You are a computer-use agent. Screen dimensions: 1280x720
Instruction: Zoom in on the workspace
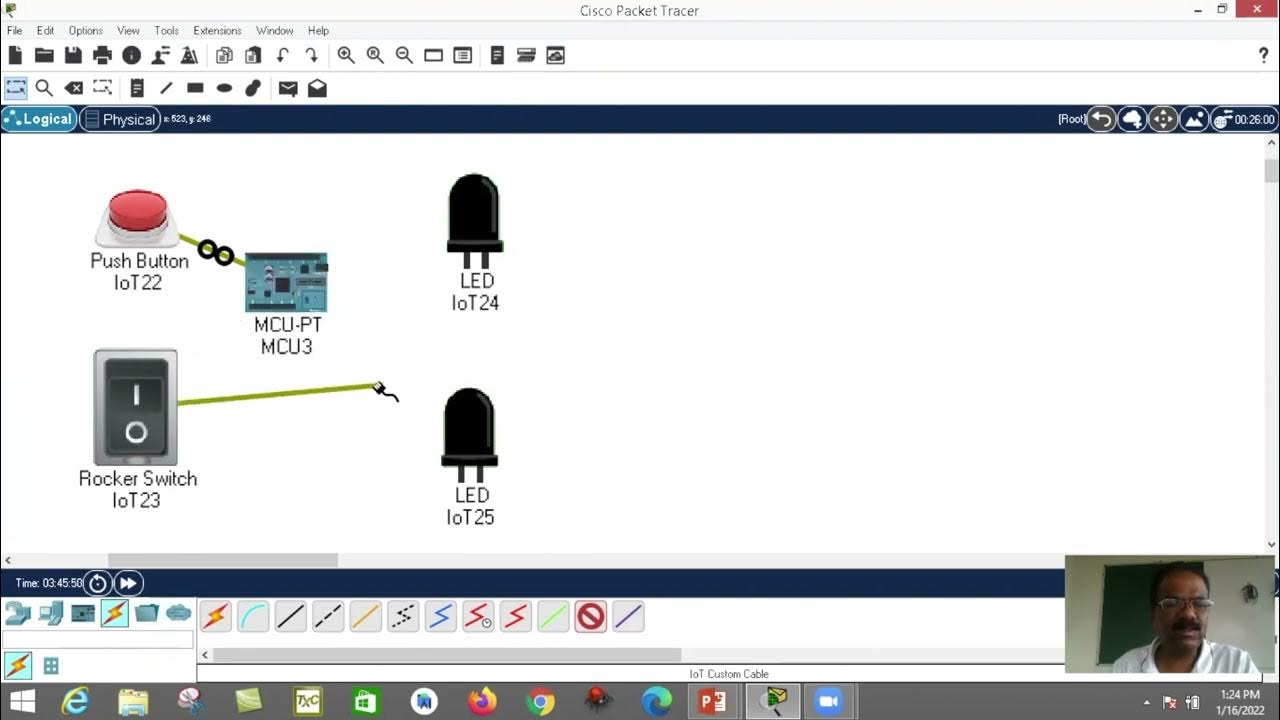[x=346, y=56]
